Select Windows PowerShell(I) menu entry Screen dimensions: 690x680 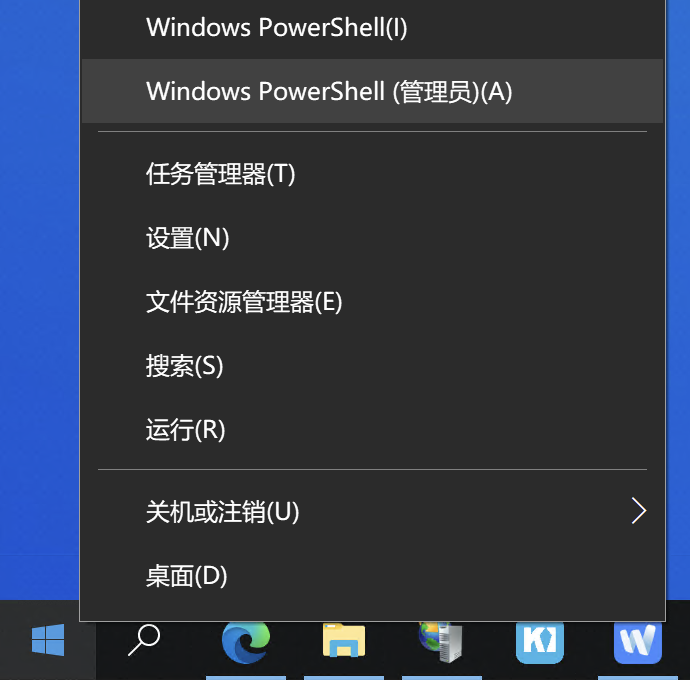click(x=372, y=27)
